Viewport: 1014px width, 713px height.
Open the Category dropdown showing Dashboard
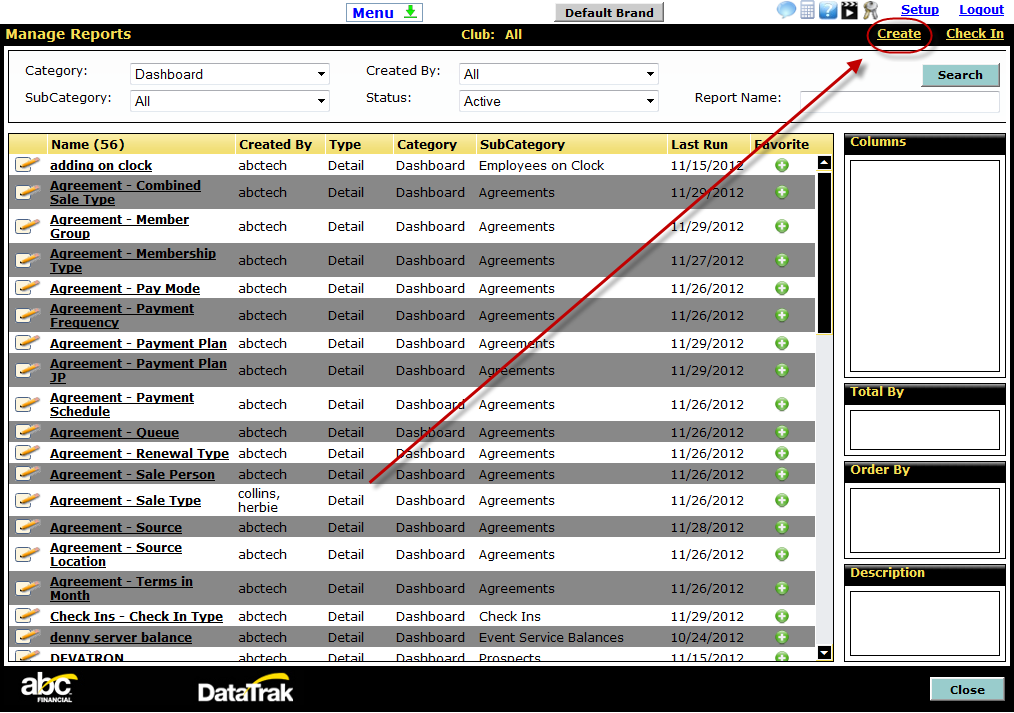pyautogui.click(x=229, y=74)
